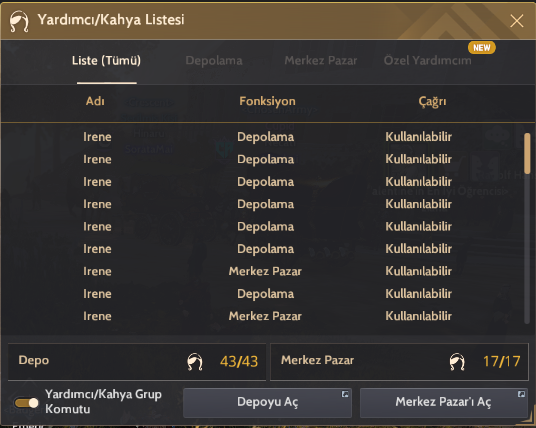Select the Liste (Tümü) tab
Screen dimensions: 536x428
(x=106, y=61)
